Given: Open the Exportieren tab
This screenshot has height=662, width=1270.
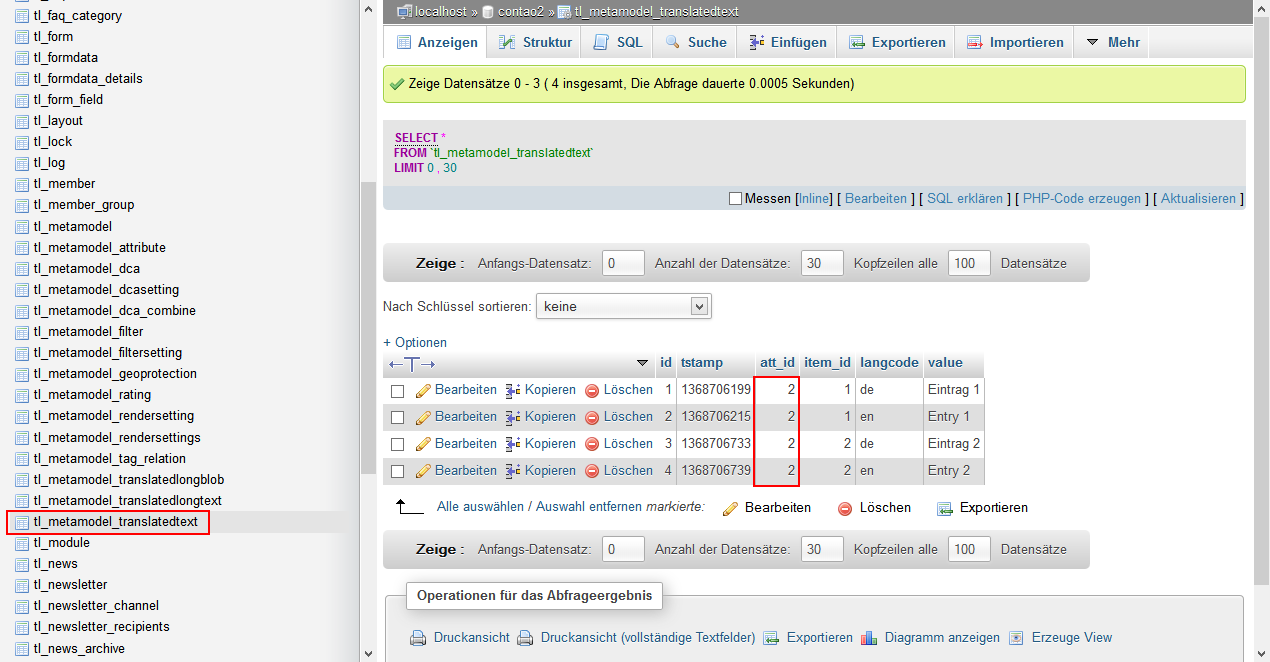Looking at the screenshot, I should pyautogui.click(x=897, y=42).
